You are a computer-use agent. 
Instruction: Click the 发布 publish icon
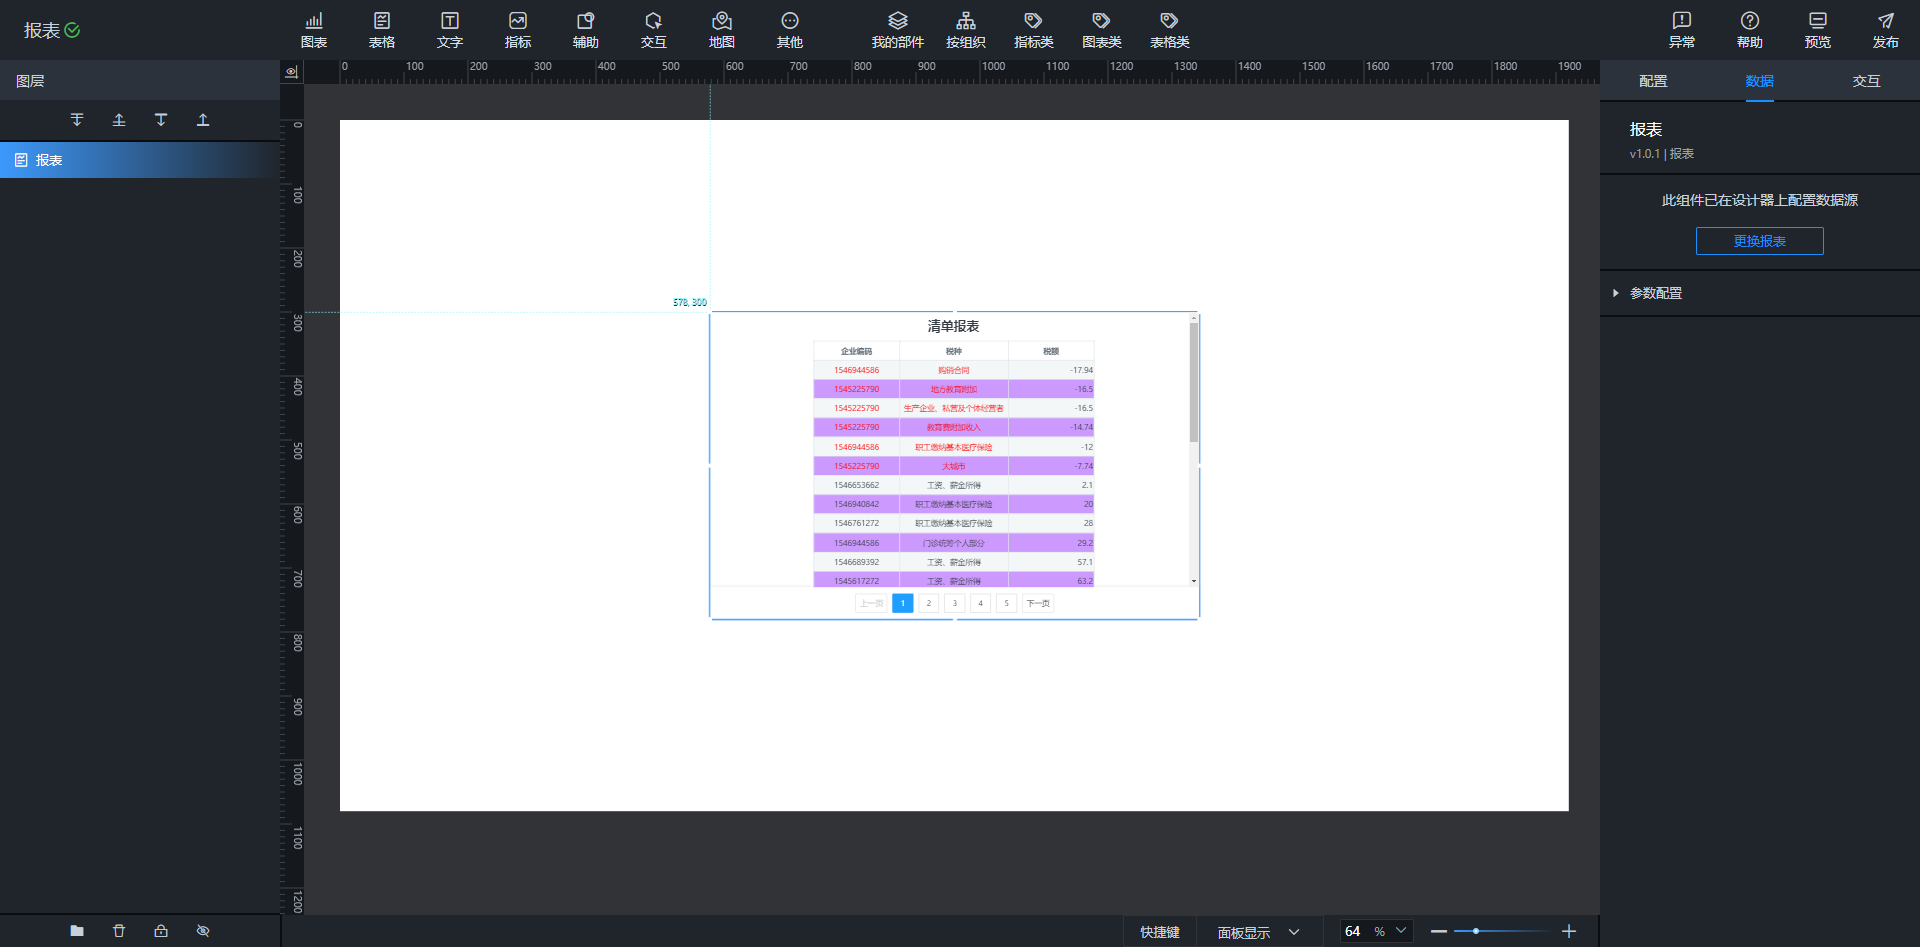1885,30
